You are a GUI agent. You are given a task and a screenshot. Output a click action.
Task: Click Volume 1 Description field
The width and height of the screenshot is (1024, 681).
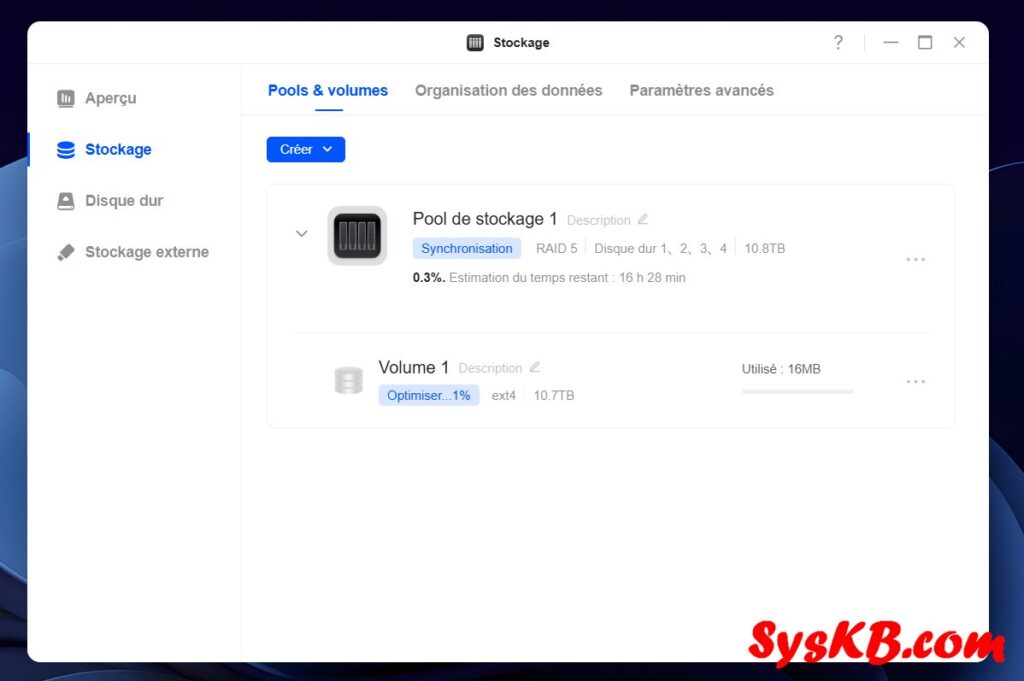[x=490, y=368]
